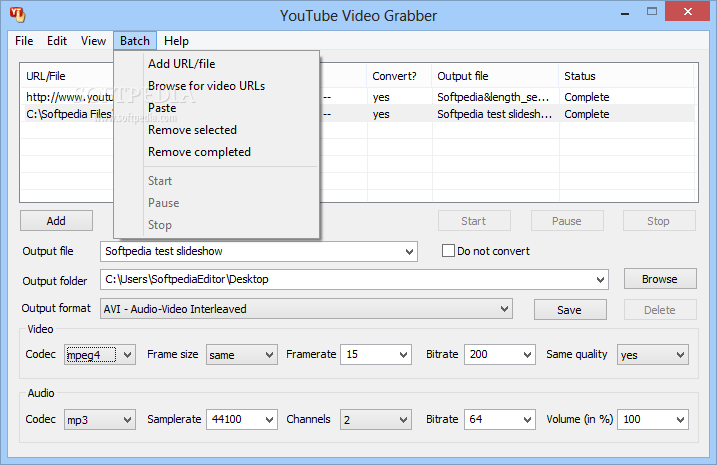This screenshot has height=465, width=717.
Task: Click the Convert? column header
Action: (x=399, y=76)
